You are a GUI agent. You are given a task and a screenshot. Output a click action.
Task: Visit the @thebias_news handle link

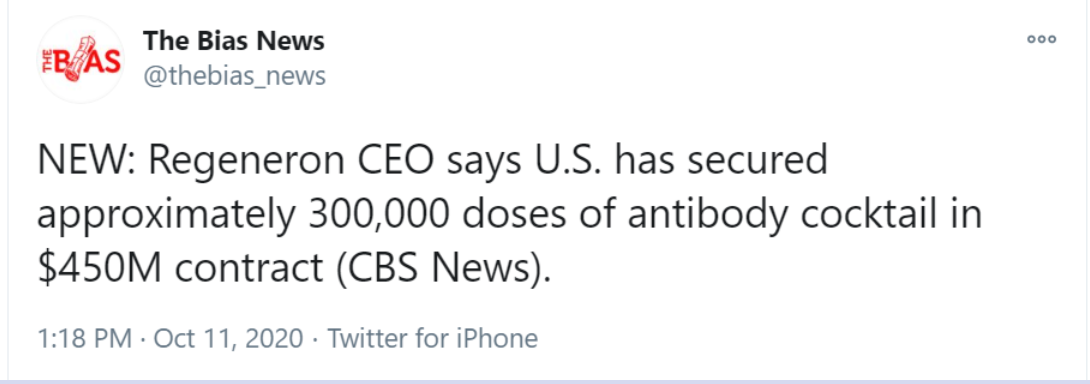pyautogui.click(x=234, y=76)
